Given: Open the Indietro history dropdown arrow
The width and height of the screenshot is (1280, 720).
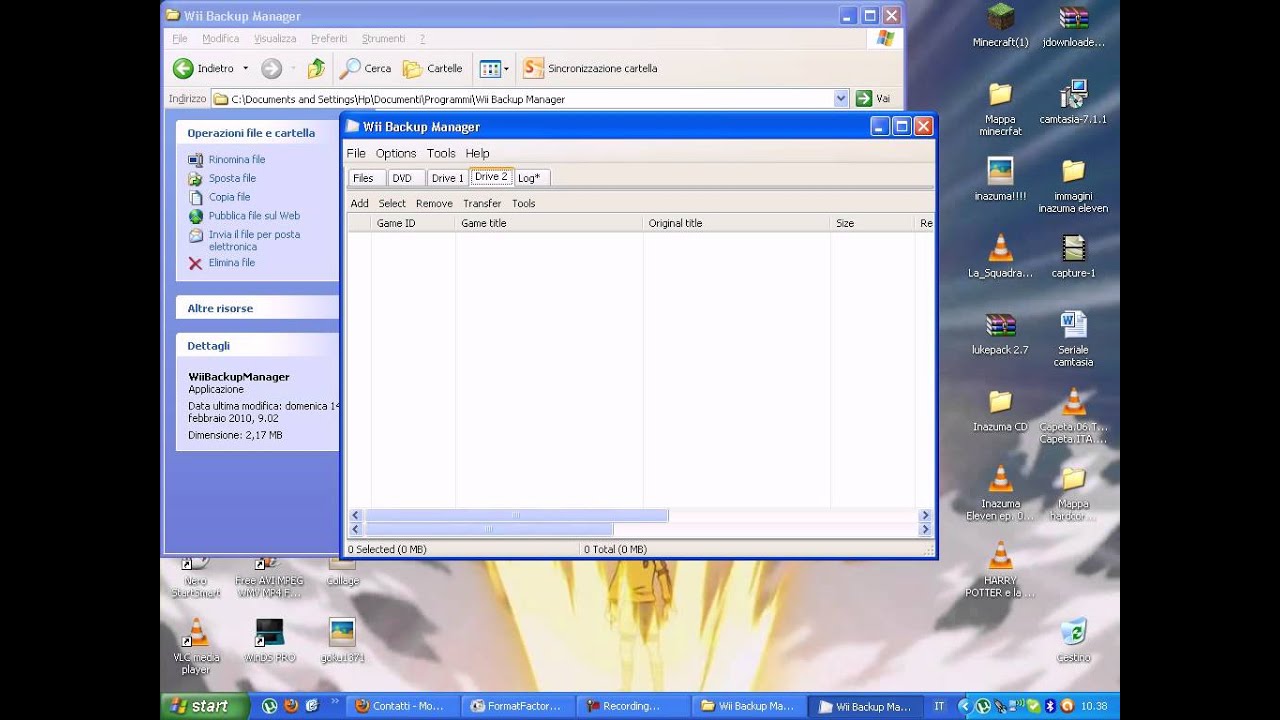Looking at the screenshot, I should click(x=245, y=68).
